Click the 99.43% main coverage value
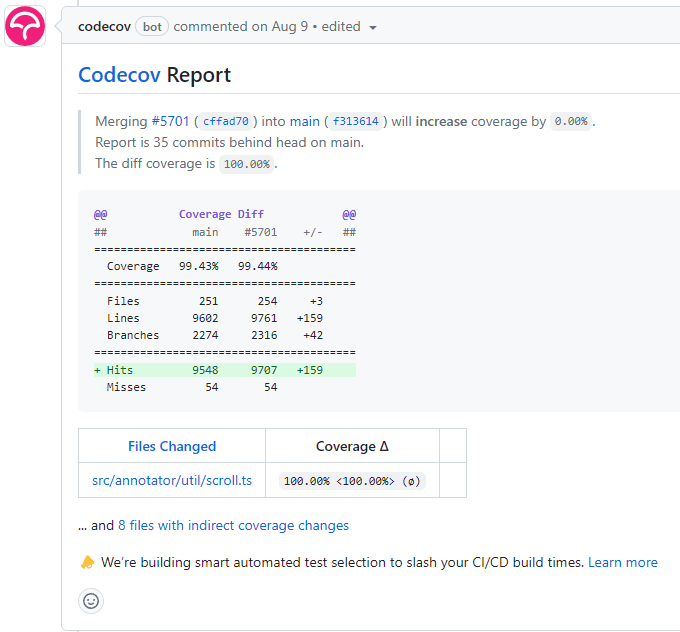This screenshot has height=632, width=680. coord(199,266)
